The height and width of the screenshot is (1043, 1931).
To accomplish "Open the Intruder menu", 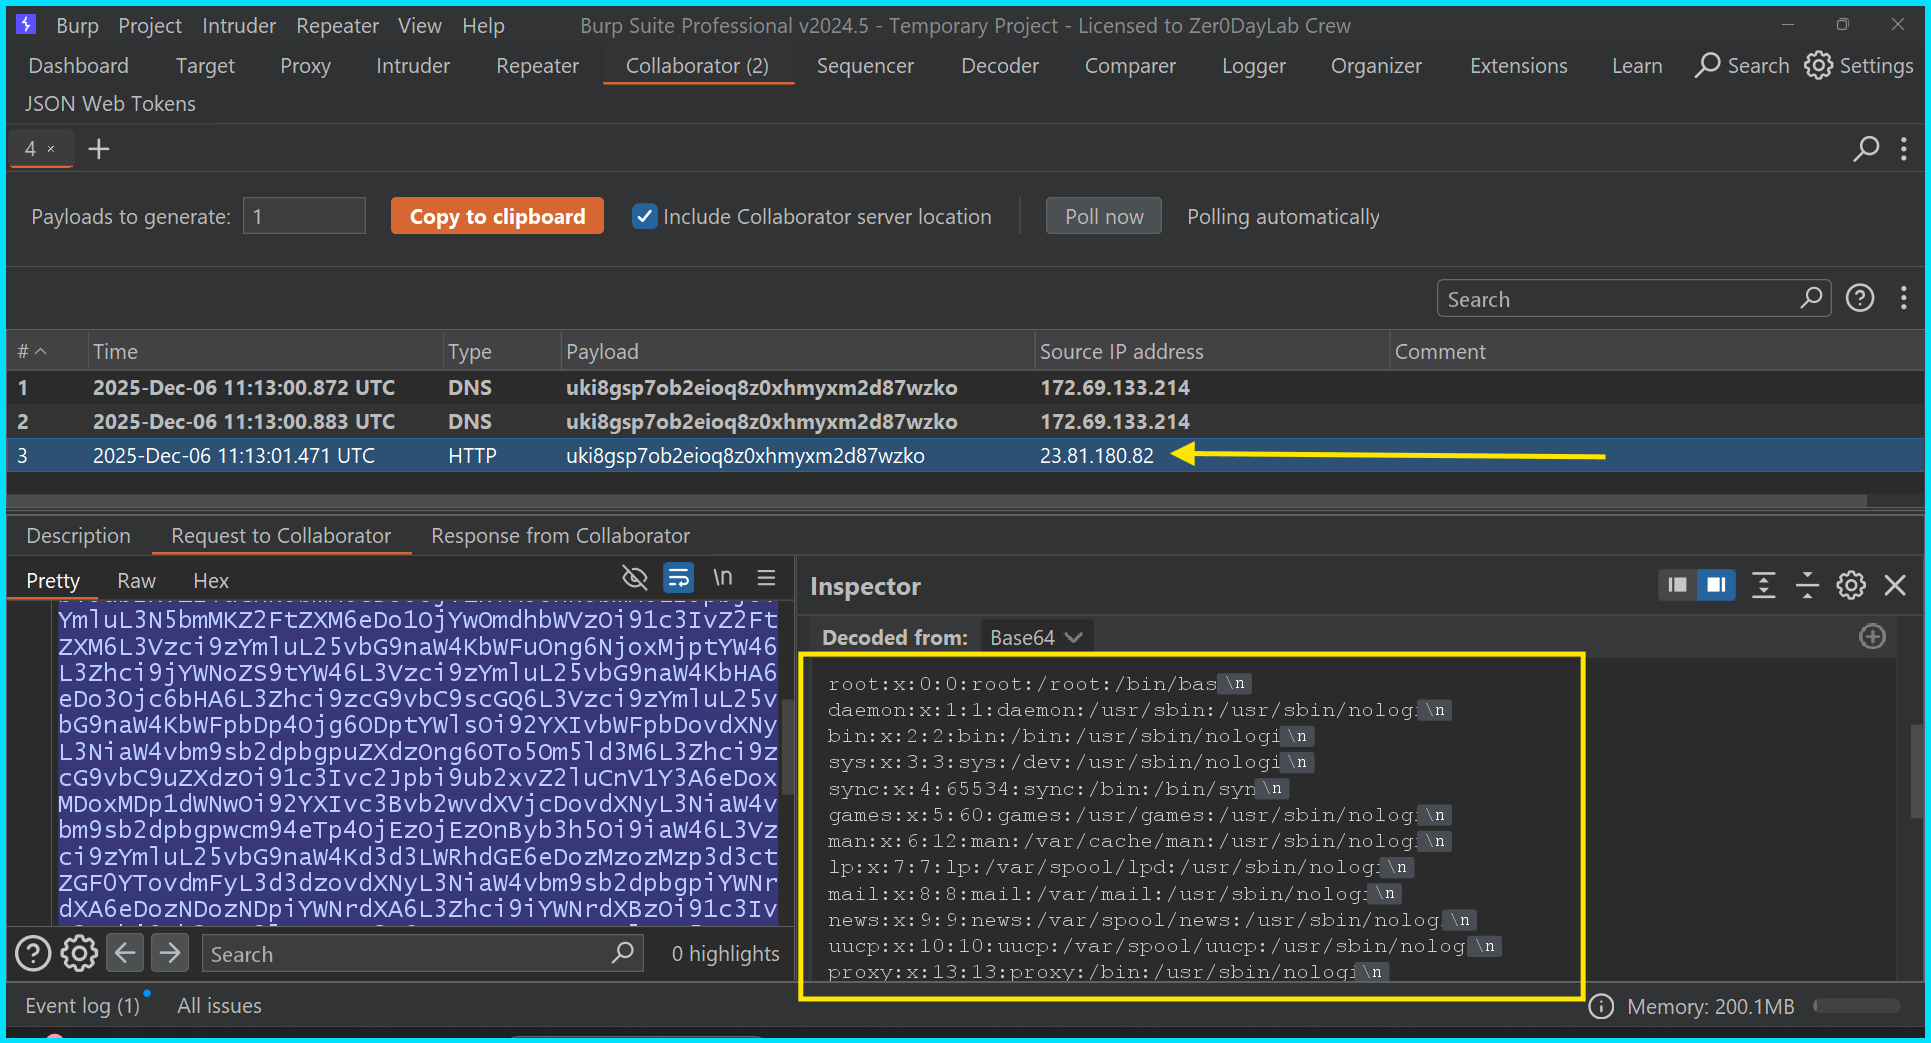I will coord(239,26).
